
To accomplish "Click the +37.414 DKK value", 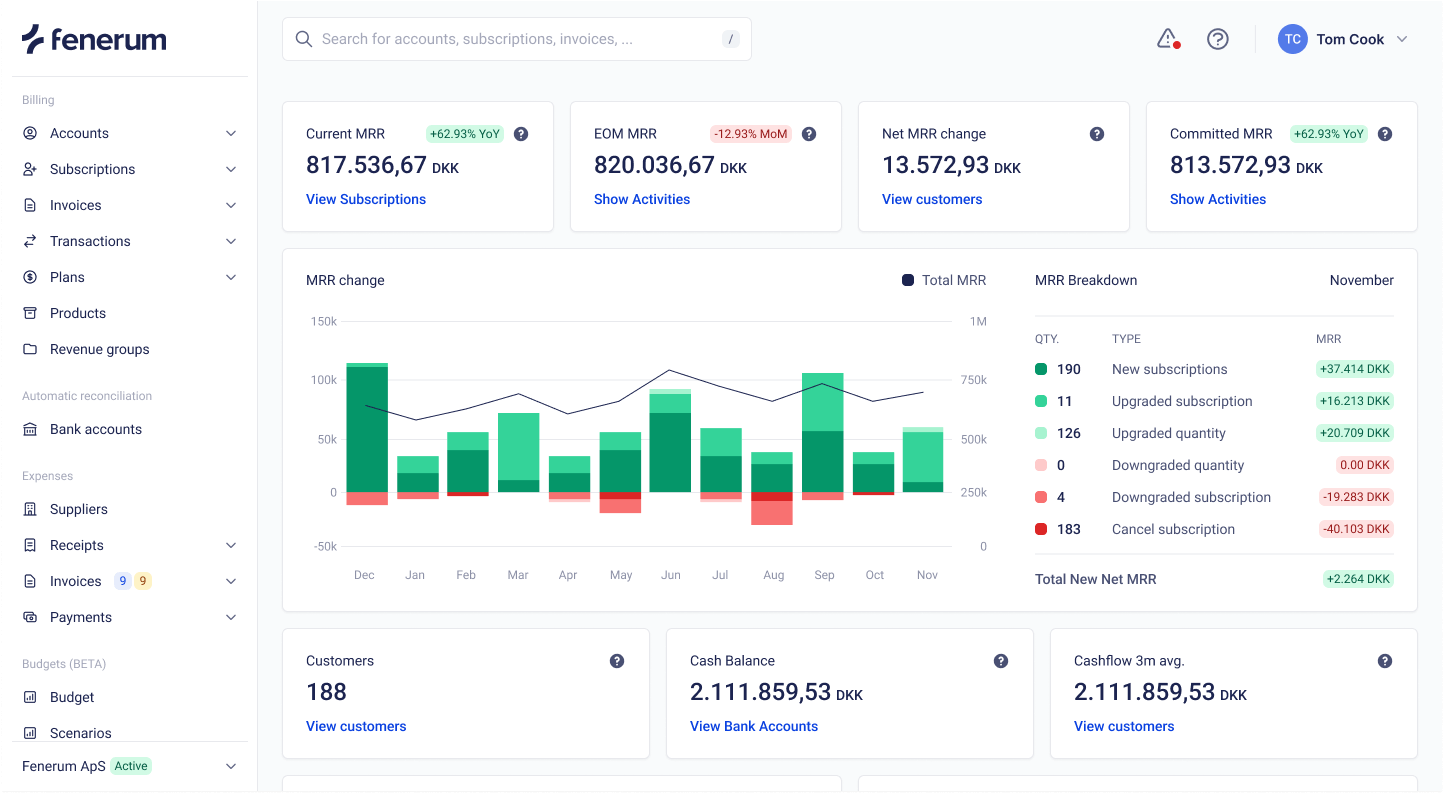I will click(x=1355, y=369).
